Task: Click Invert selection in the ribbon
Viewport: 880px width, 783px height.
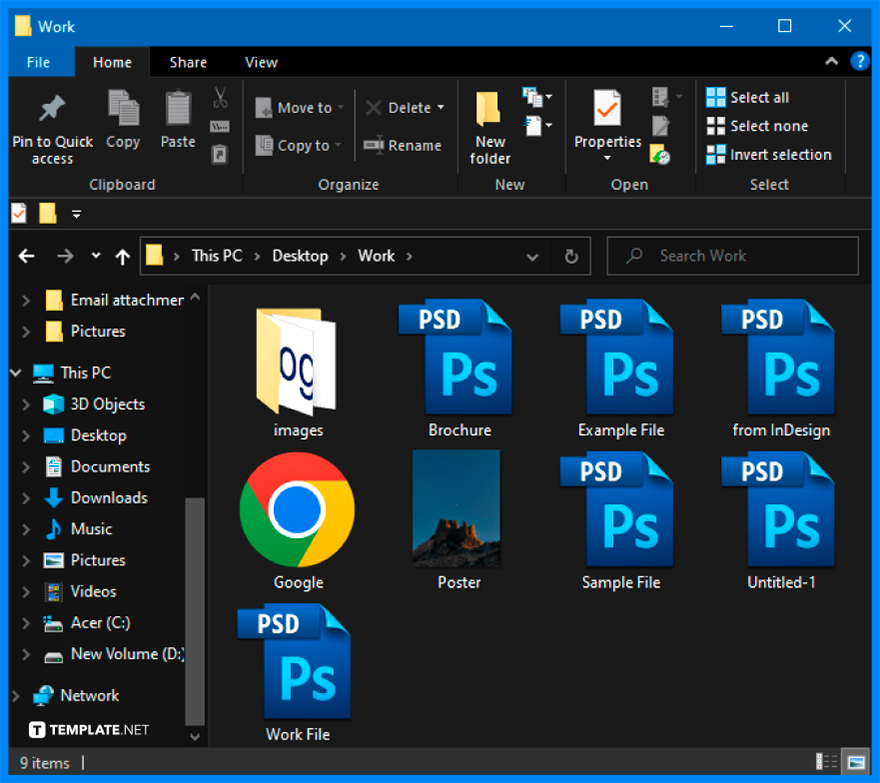Action: click(x=770, y=155)
